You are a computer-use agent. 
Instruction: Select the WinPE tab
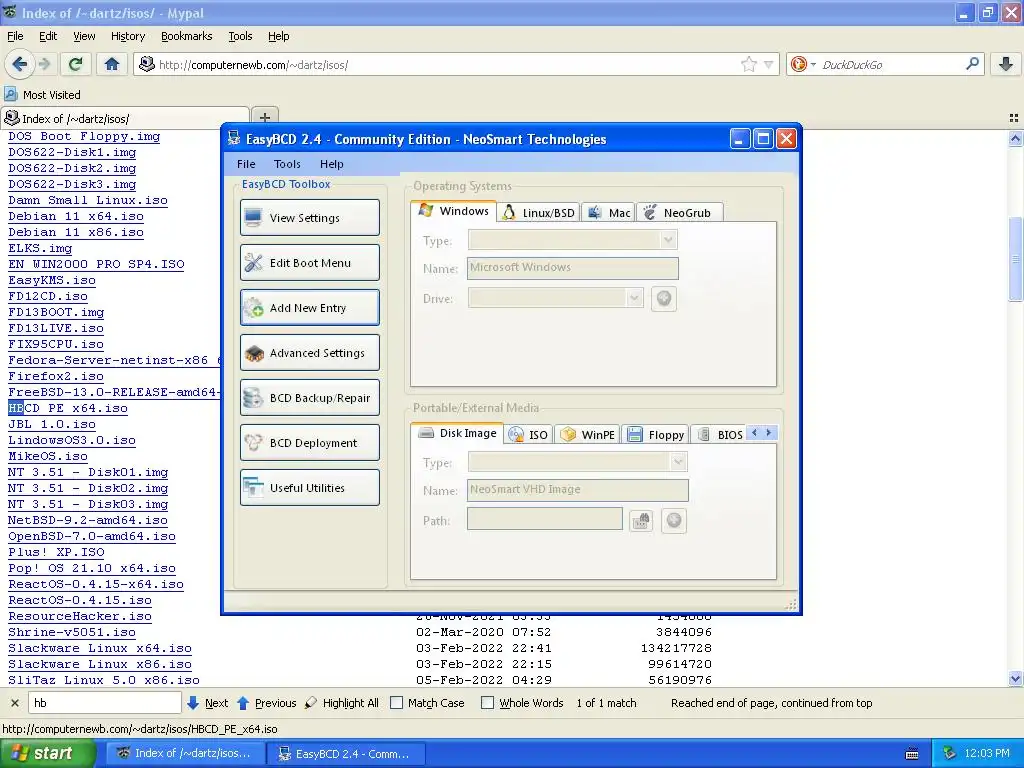pos(588,434)
